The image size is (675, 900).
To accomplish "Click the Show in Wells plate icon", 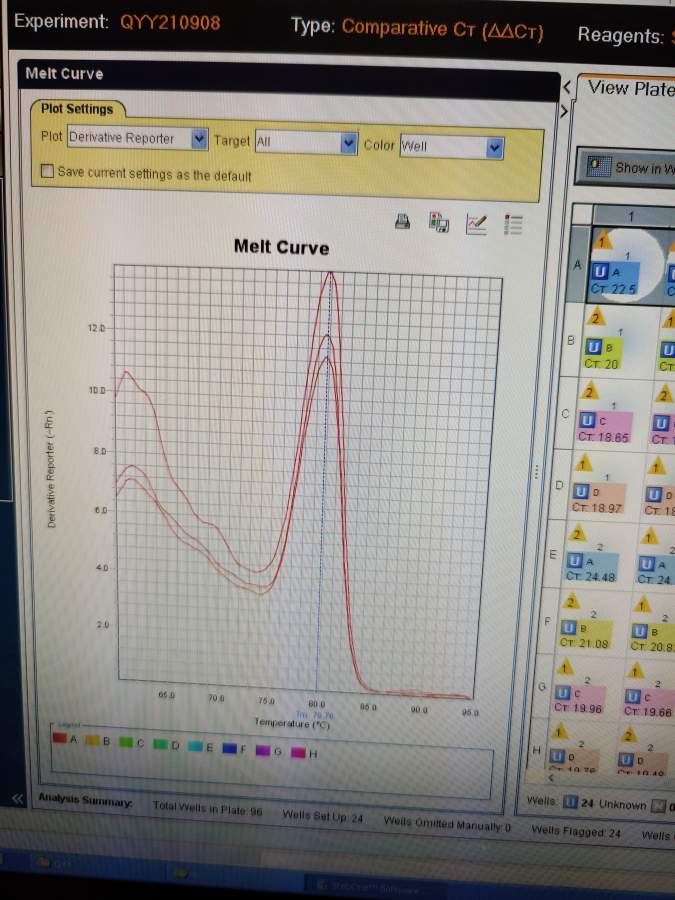I will pos(598,167).
